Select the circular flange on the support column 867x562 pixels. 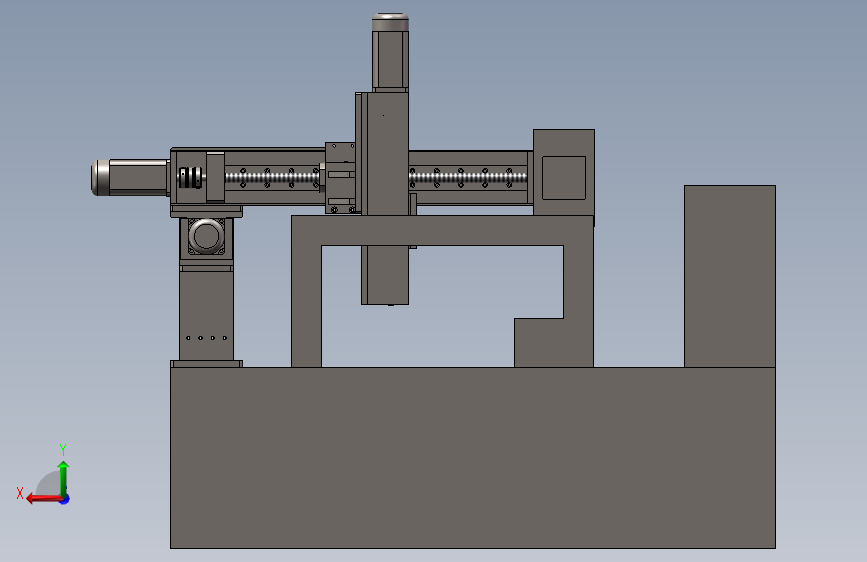pos(206,236)
